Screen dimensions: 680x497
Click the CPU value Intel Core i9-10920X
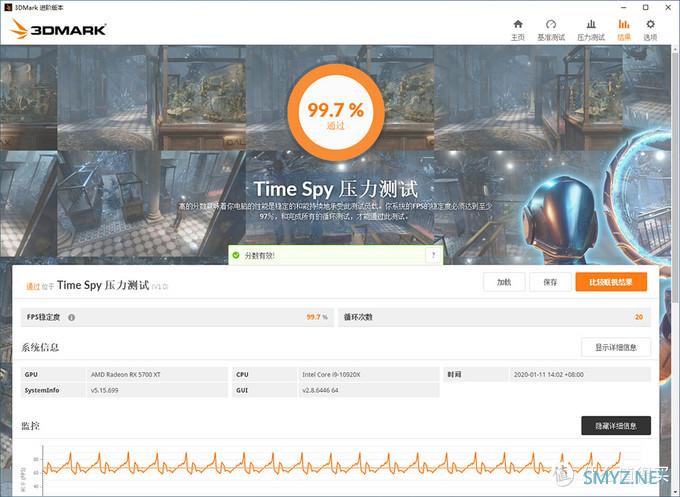[x=331, y=374]
